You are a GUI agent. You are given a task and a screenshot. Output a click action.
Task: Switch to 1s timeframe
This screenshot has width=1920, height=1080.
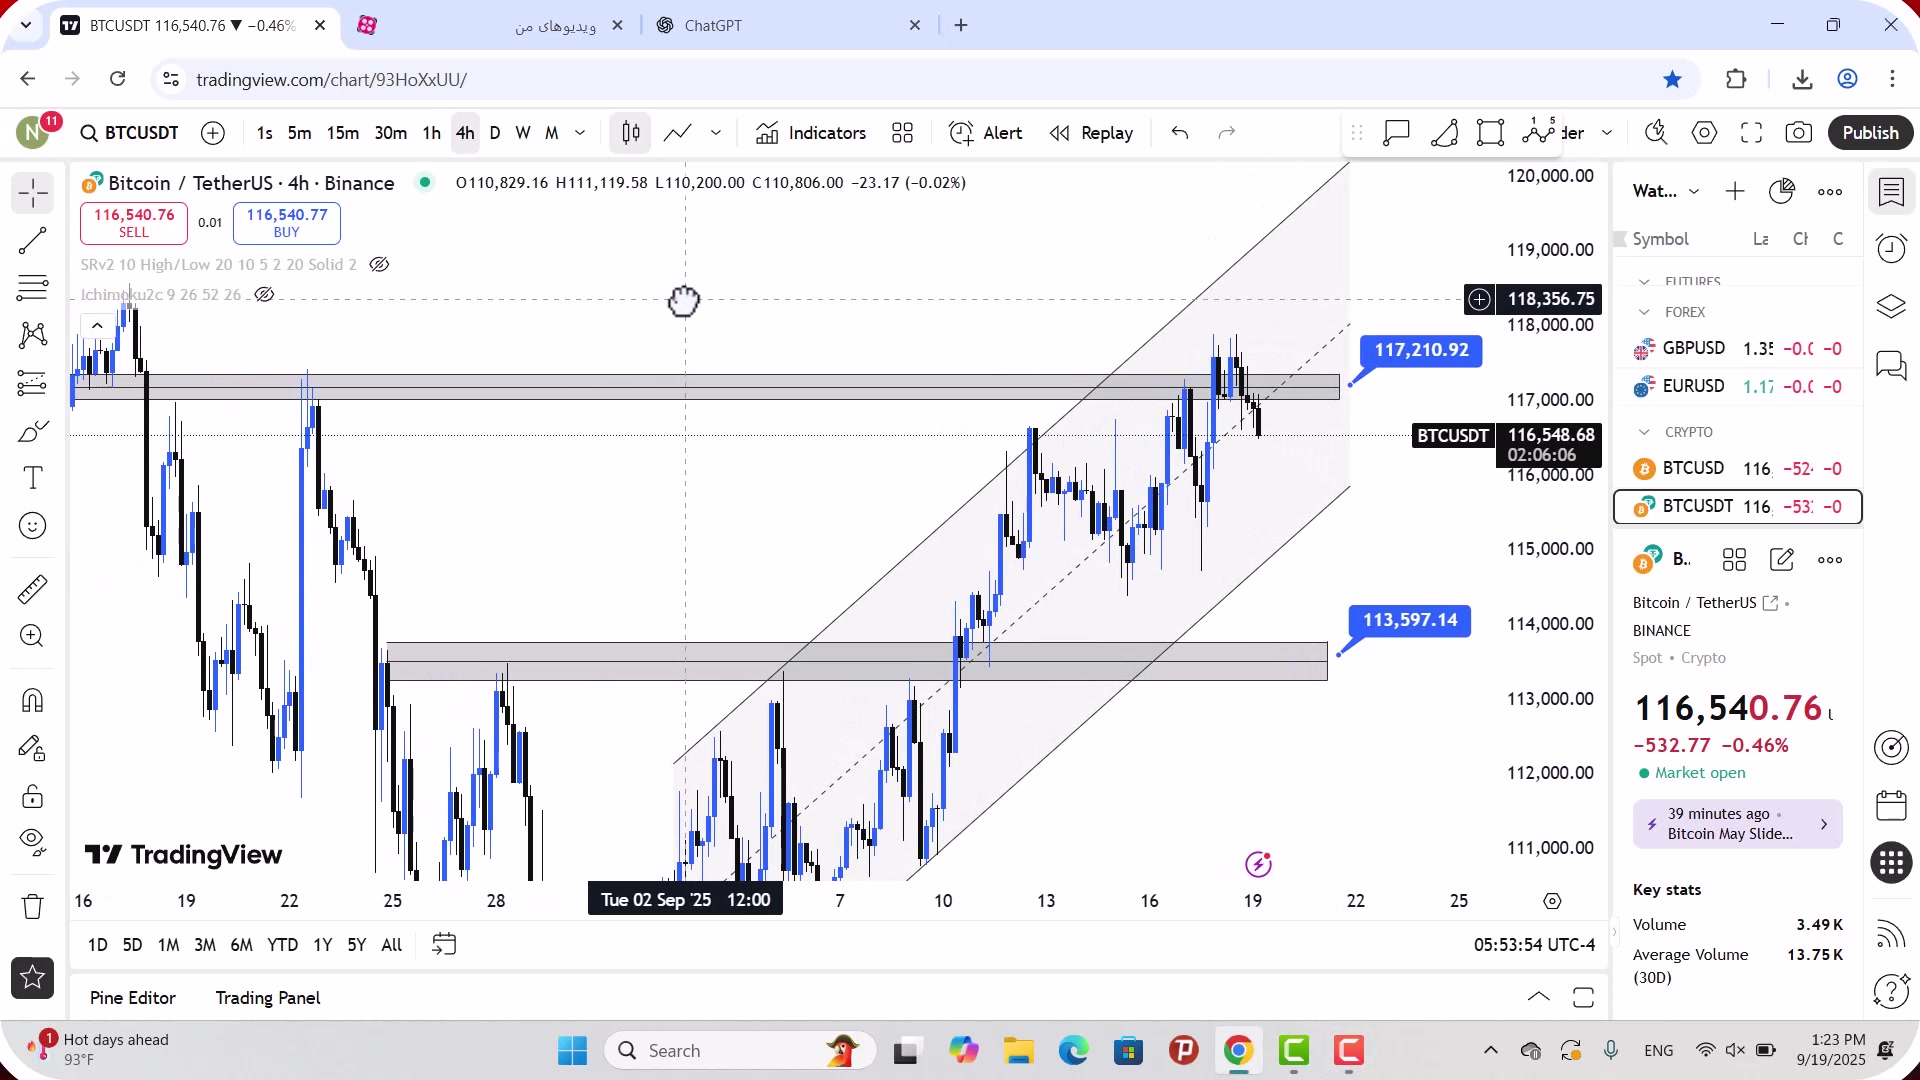point(264,133)
